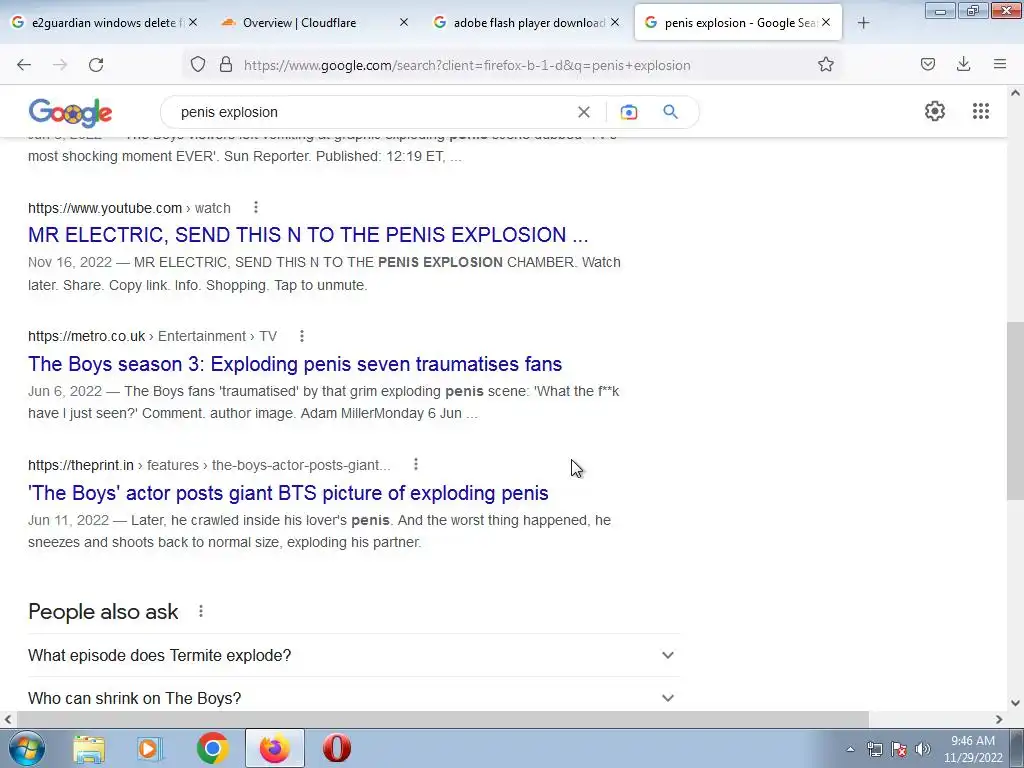Click the https://metro.co.uk breadcrumb URL
This screenshot has width=1024, height=768.
tap(152, 336)
